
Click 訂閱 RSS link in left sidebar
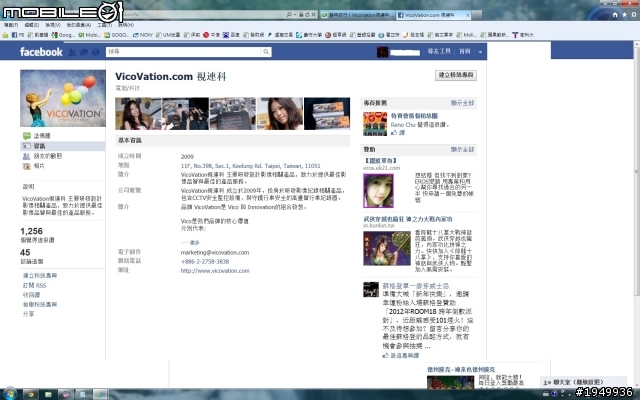(x=35, y=285)
